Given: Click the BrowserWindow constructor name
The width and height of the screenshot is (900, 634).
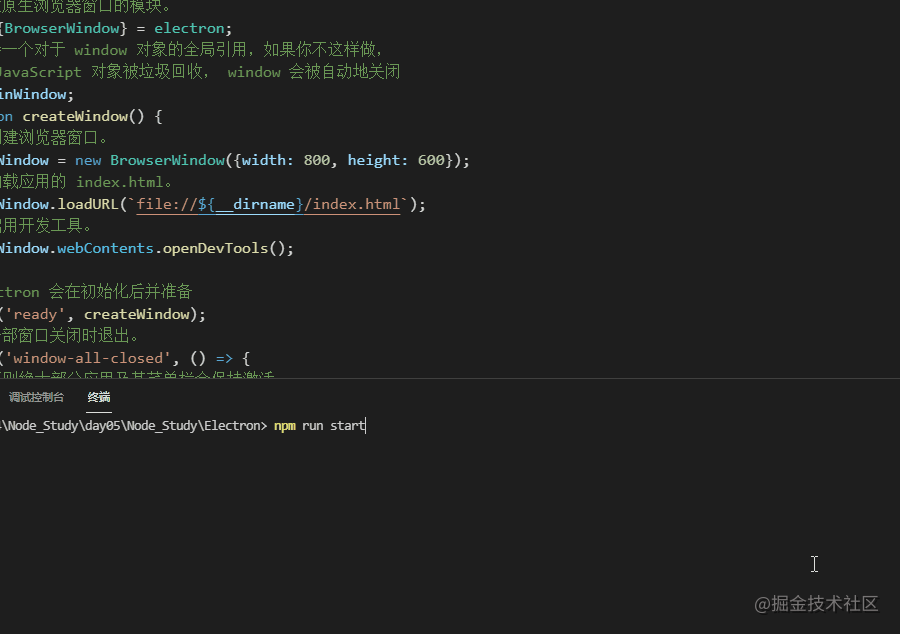Looking at the screenshot, I should pyautogui.click(x=166, y=159).
